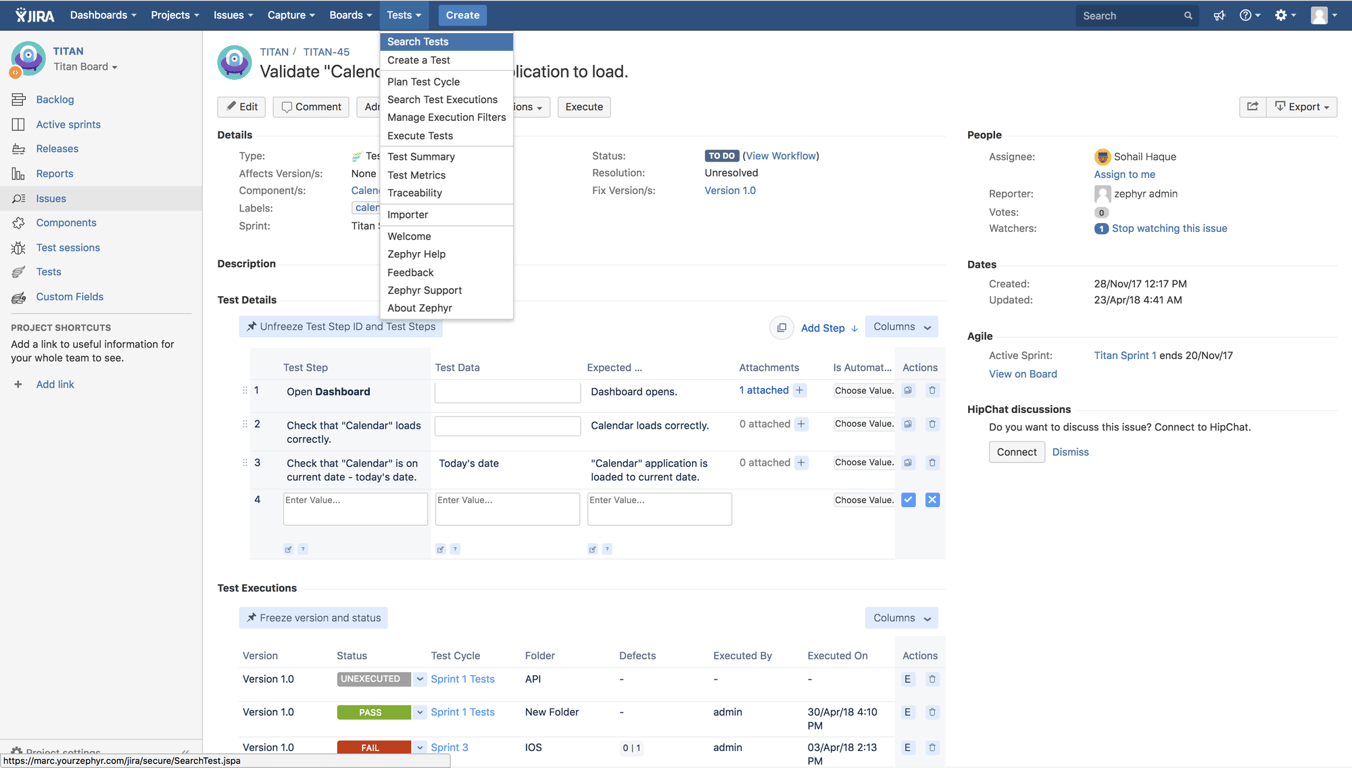This screenshot has height=768, width=1352.
Task: Confirm new step 4 with the checkmark icon
Action: [x=908, y=500]
